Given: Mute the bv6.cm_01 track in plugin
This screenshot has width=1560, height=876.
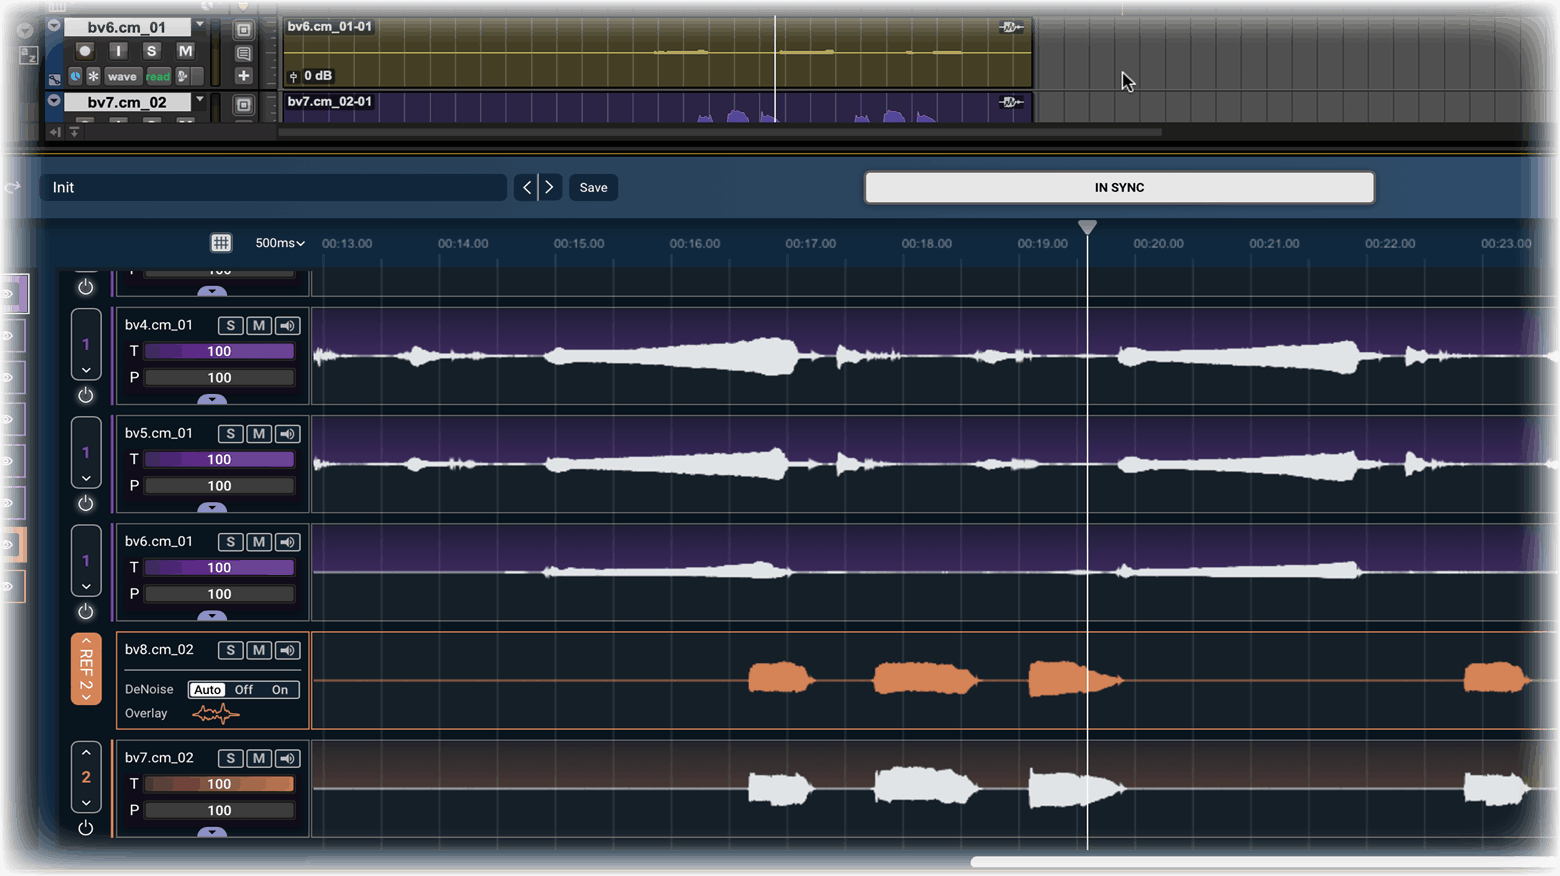Looking at the screenshot, I should (x=259, y=541).
